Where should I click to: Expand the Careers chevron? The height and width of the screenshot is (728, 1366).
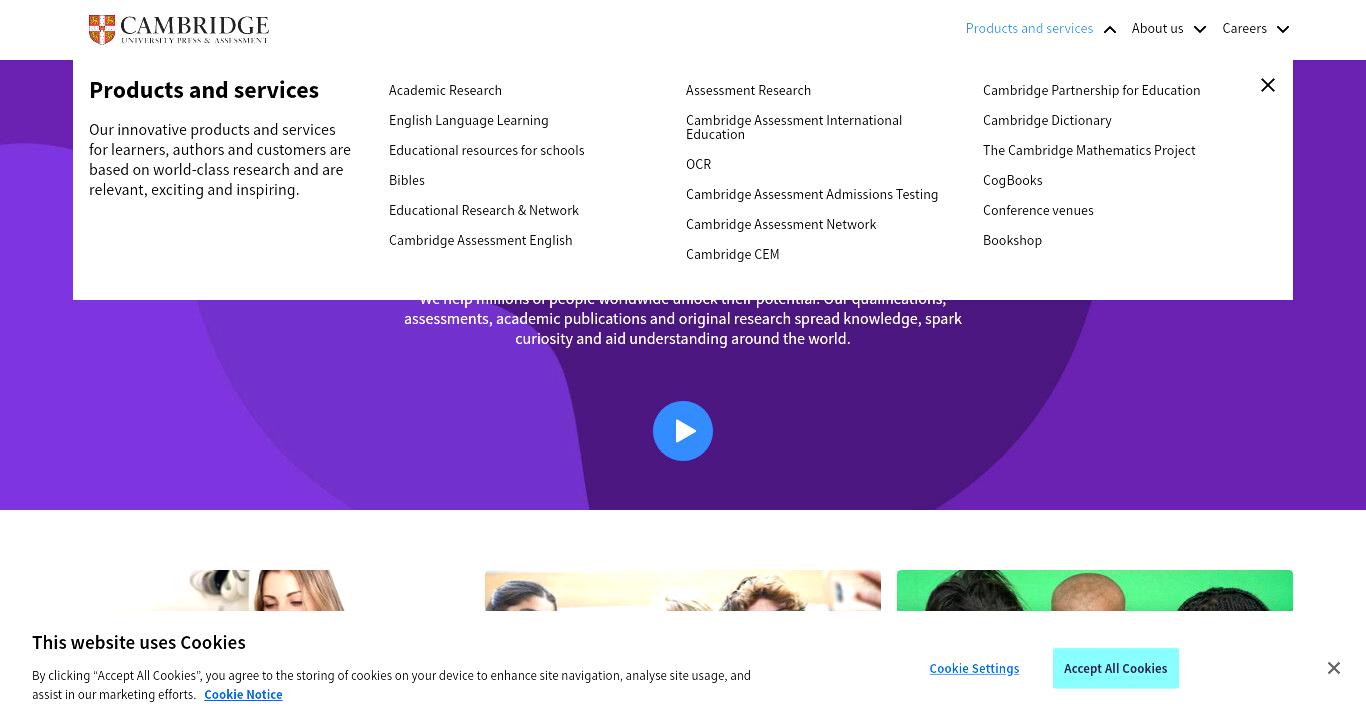[x=1283, y=29]
